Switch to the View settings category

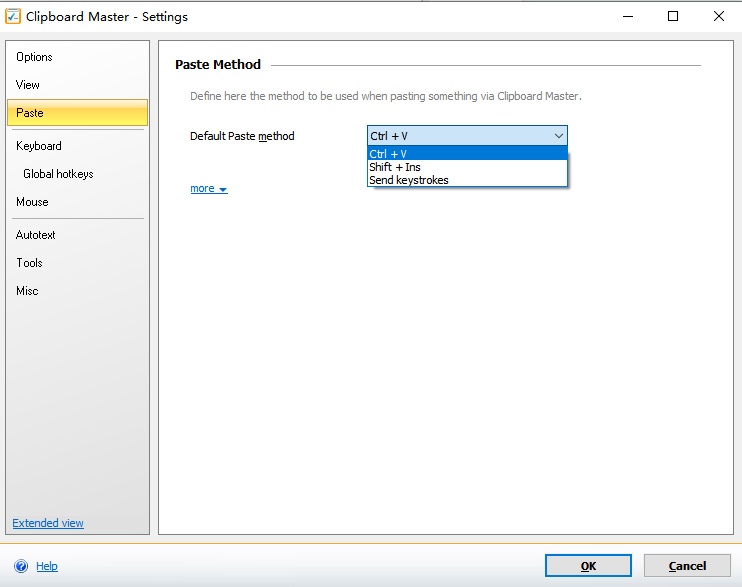28,85
